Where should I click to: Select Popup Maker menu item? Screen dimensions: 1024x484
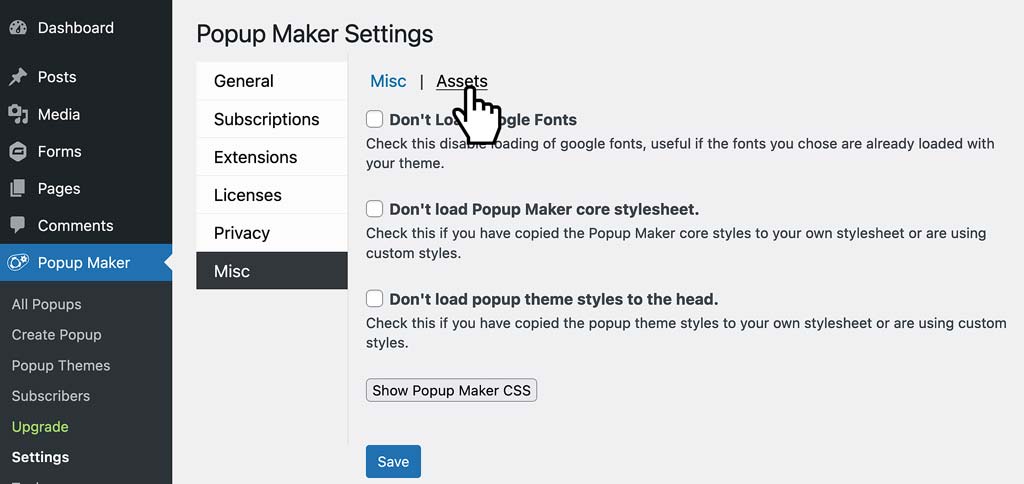coord(86,263)
